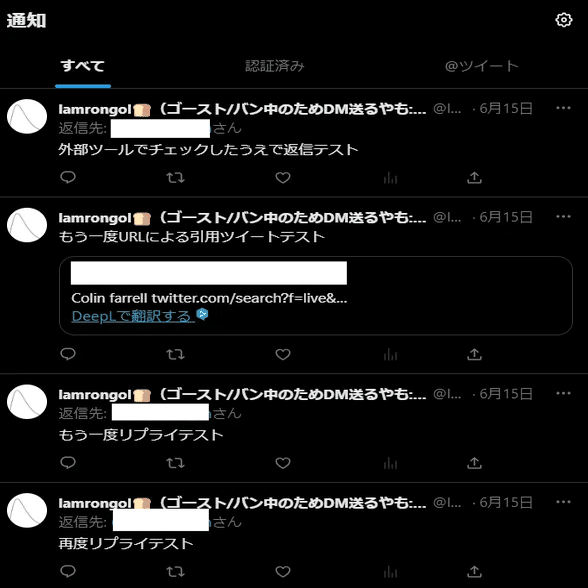Click the DeepLで翻訳する link
This screenshot has width=588, height=588.
[133, 316]
